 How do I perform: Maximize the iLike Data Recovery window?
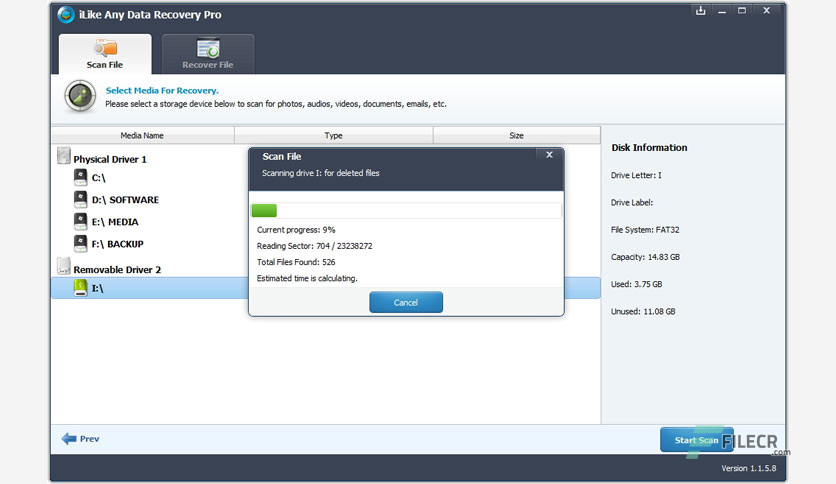coord(742,11)
